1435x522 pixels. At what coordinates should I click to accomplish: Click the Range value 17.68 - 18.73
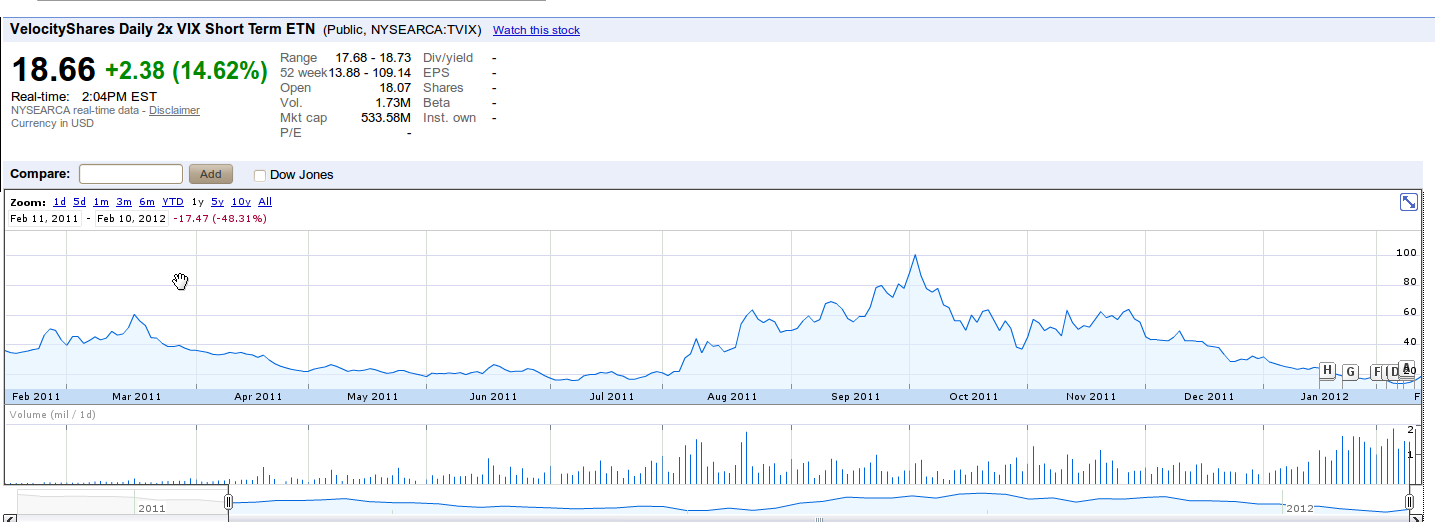(x=373, y=58)
